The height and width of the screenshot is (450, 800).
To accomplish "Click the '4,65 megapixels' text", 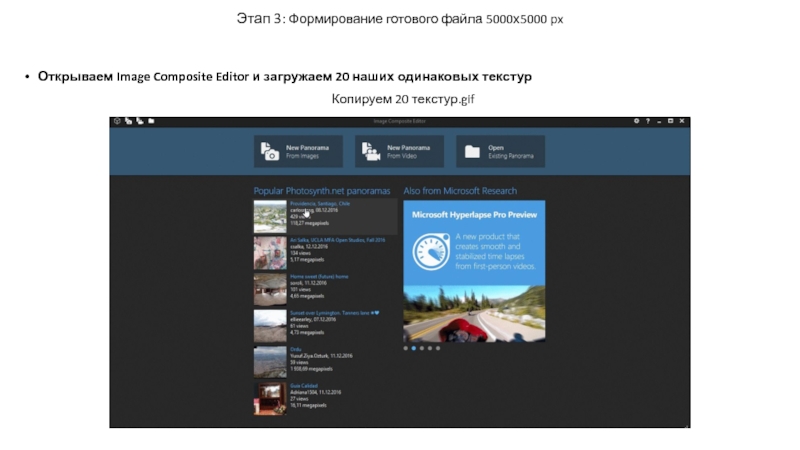I will 307,296.
